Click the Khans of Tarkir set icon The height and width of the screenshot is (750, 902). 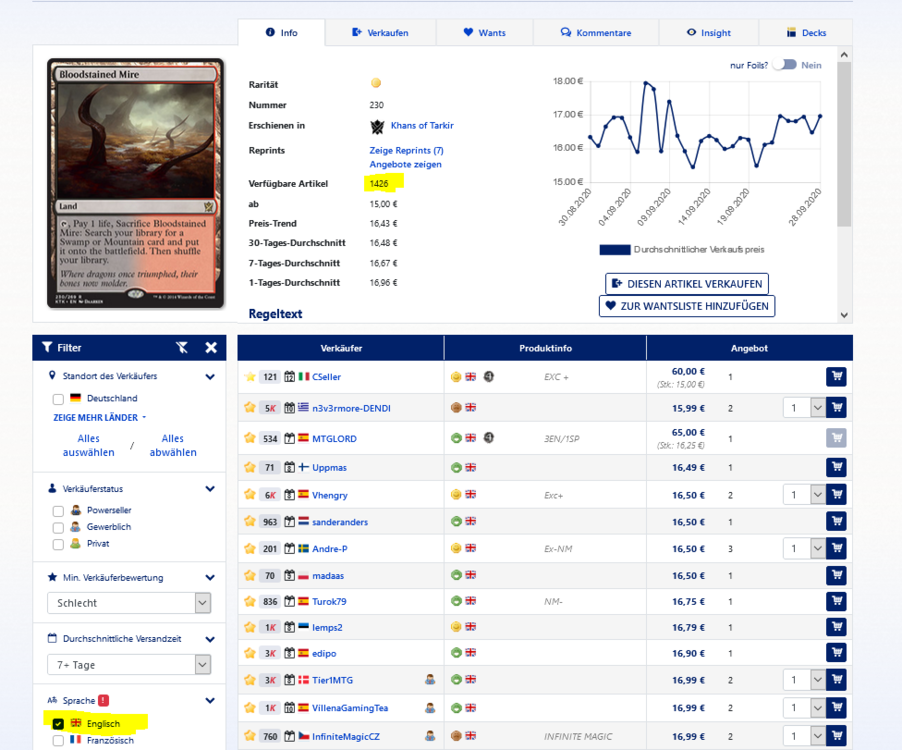click(377, 126)
